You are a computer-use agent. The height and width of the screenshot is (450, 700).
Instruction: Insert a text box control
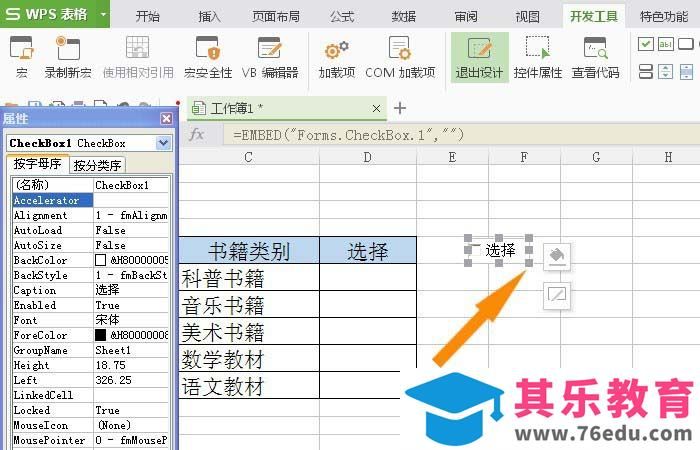666,44
